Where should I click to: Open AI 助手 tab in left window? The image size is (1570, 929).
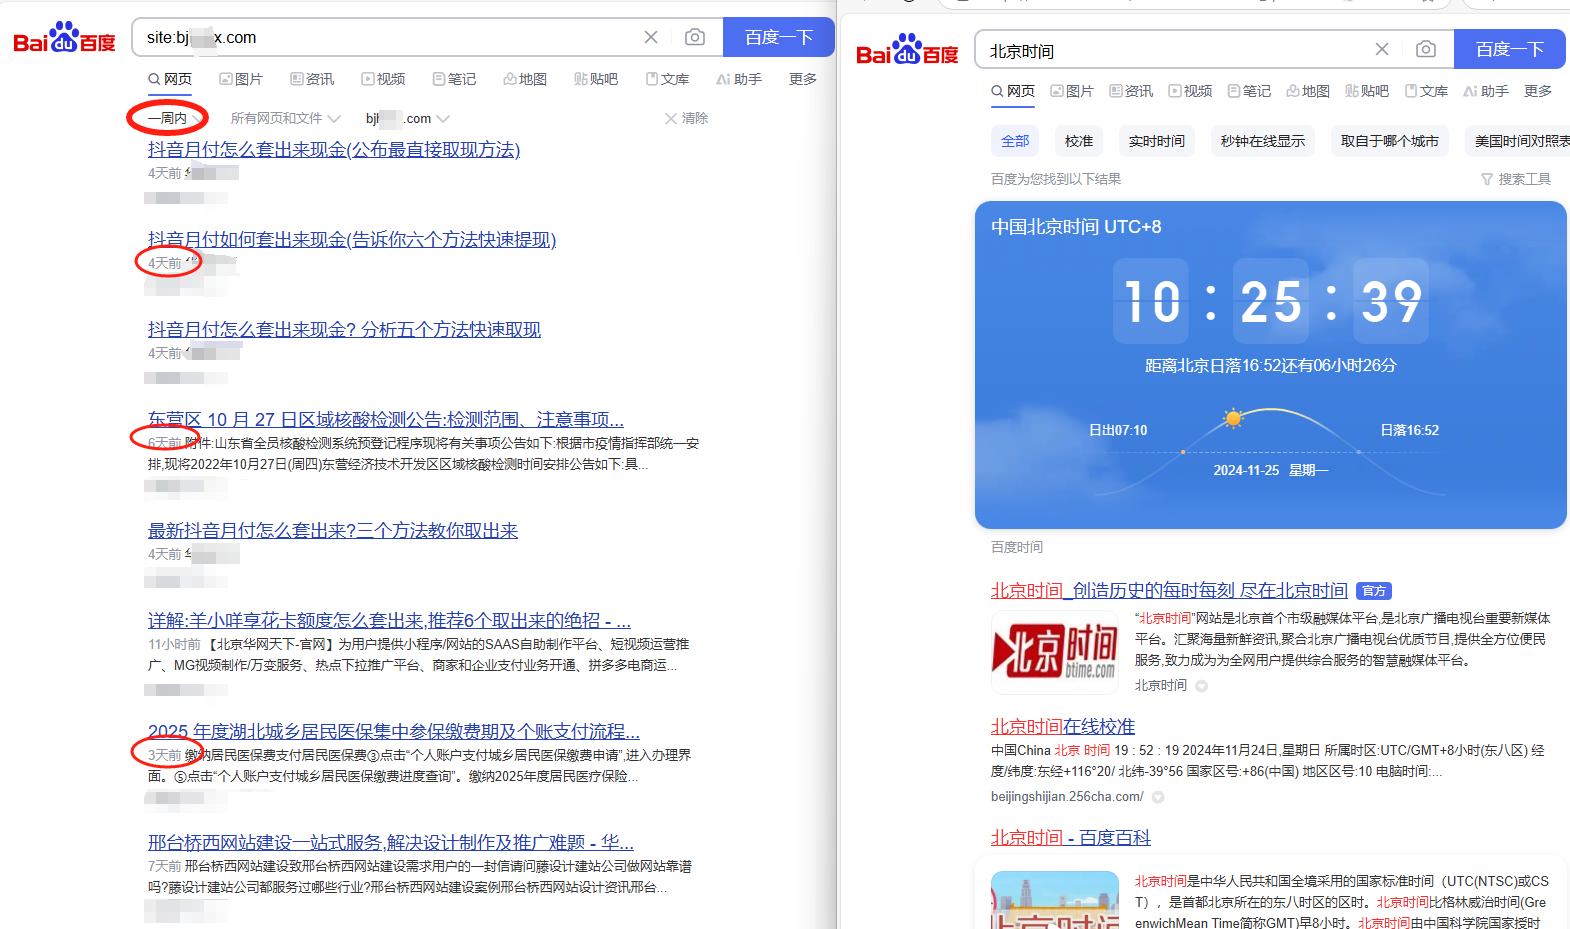pos(739,79)
